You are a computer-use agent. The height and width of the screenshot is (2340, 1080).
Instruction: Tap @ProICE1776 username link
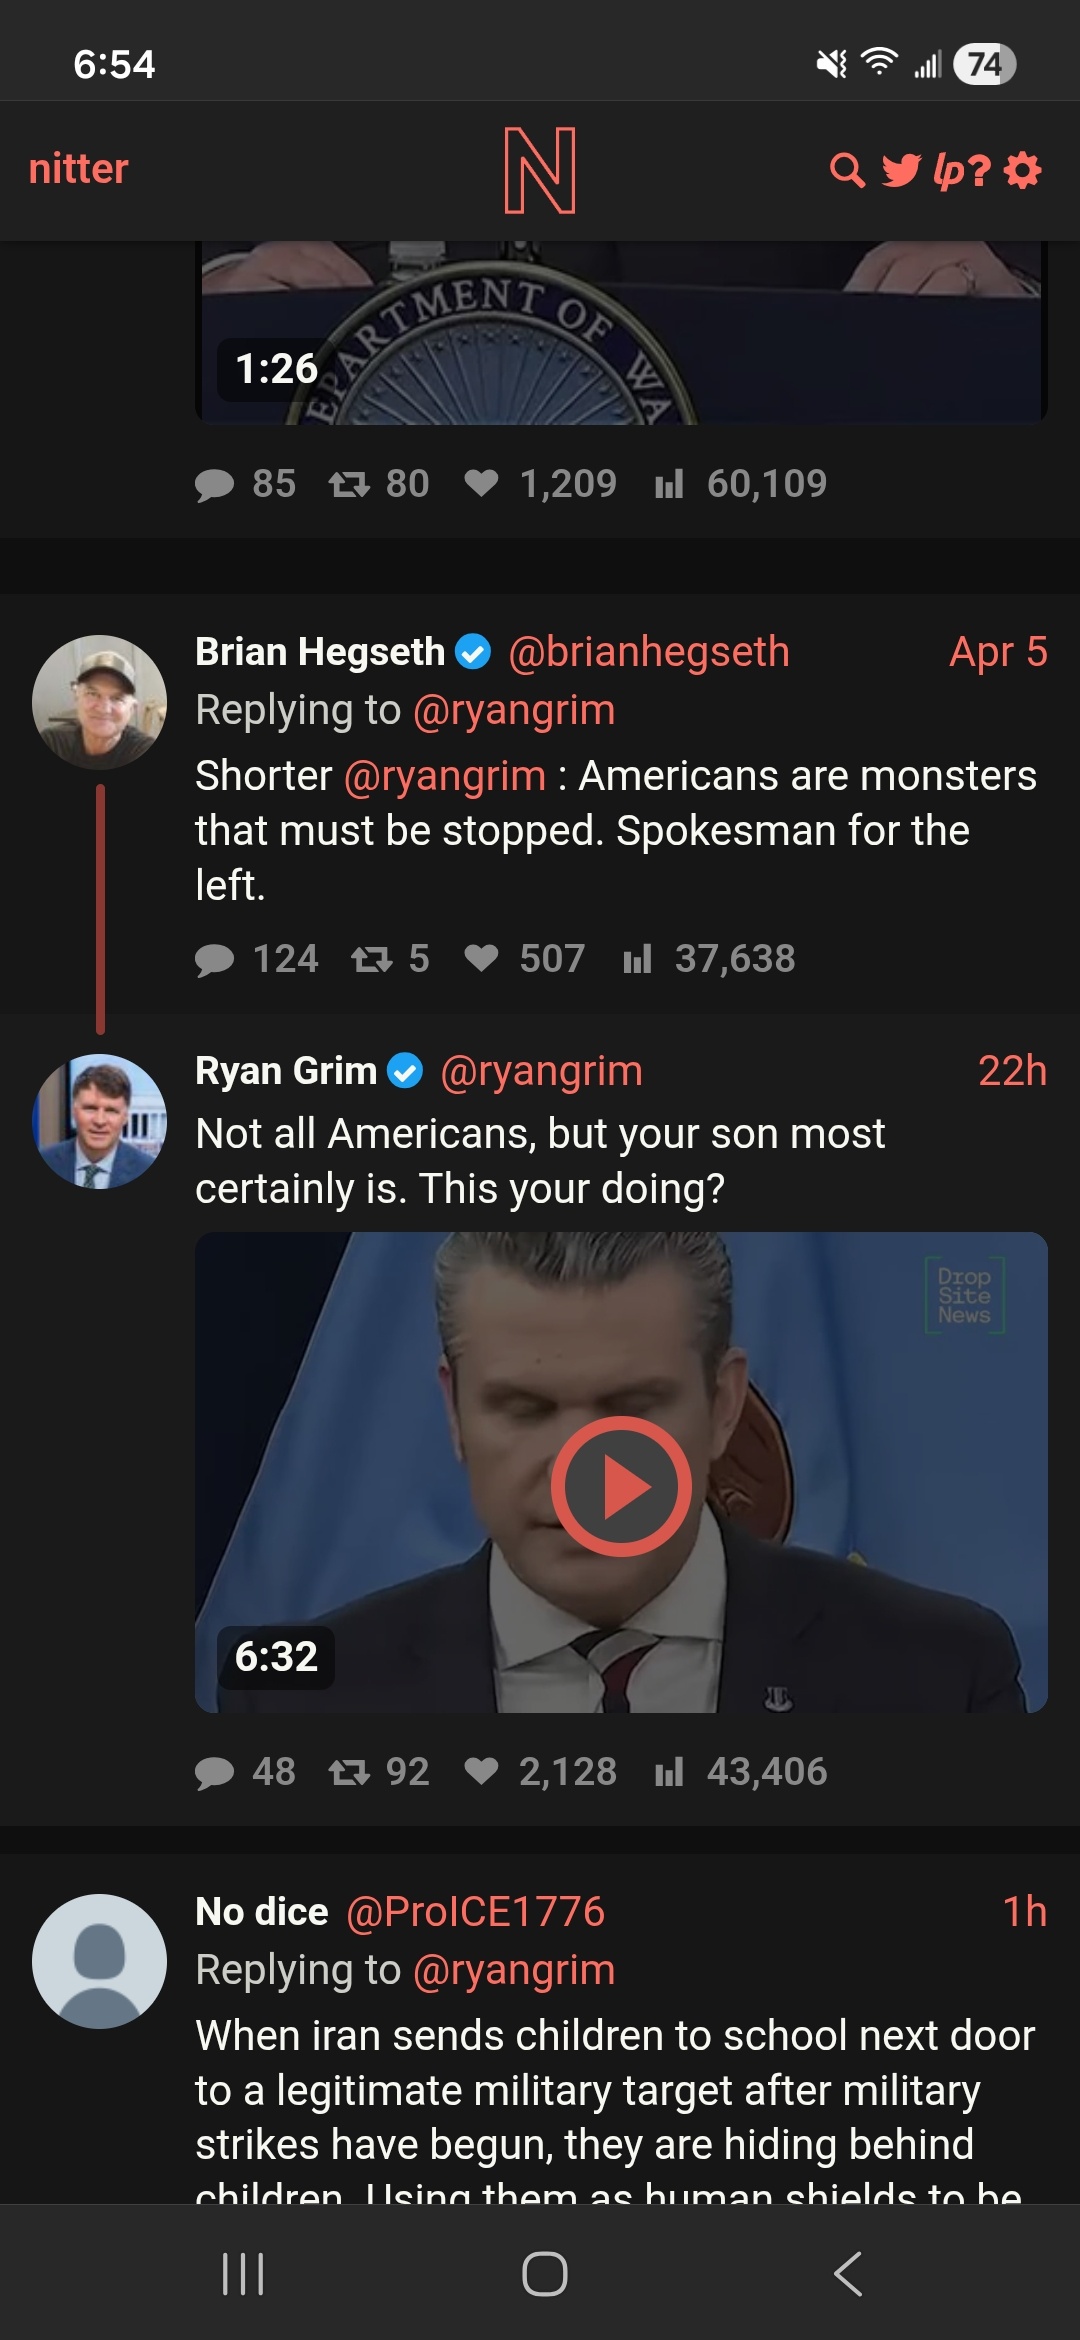coord(475,1912)
